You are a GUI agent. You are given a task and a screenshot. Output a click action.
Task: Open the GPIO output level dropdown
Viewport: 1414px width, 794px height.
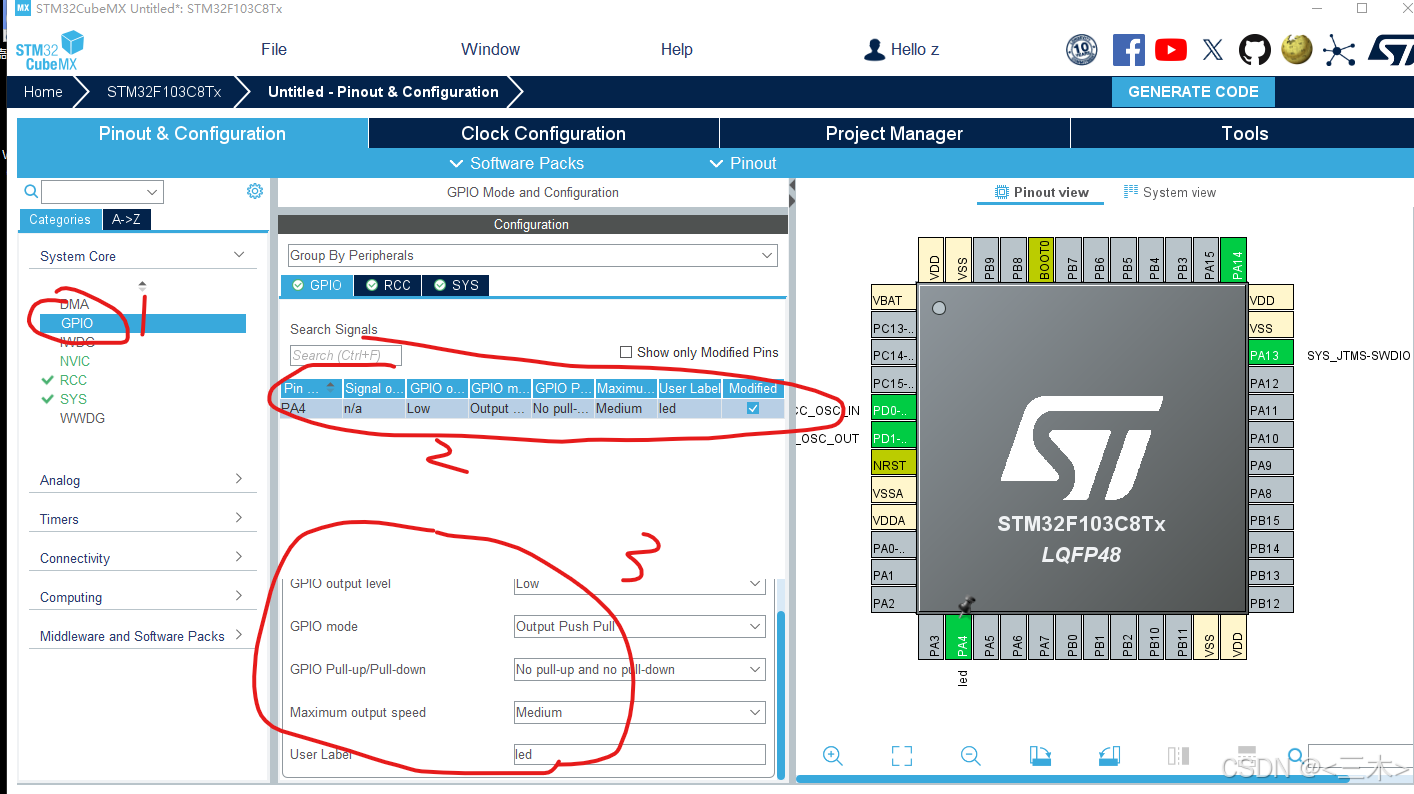coord(640,584)
